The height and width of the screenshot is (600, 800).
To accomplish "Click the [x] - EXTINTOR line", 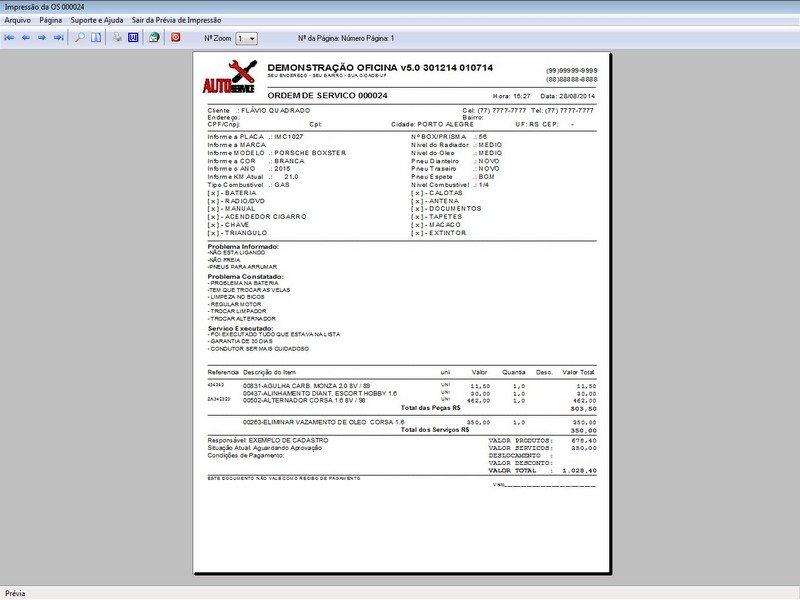I will (x=439, y=233).
